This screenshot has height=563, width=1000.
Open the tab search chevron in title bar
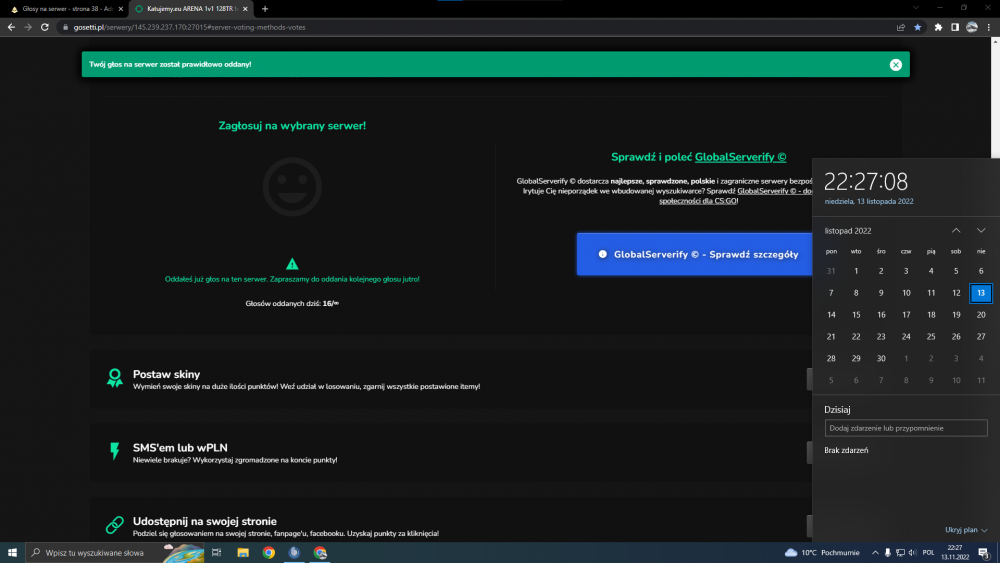click(x=916, y=8)
